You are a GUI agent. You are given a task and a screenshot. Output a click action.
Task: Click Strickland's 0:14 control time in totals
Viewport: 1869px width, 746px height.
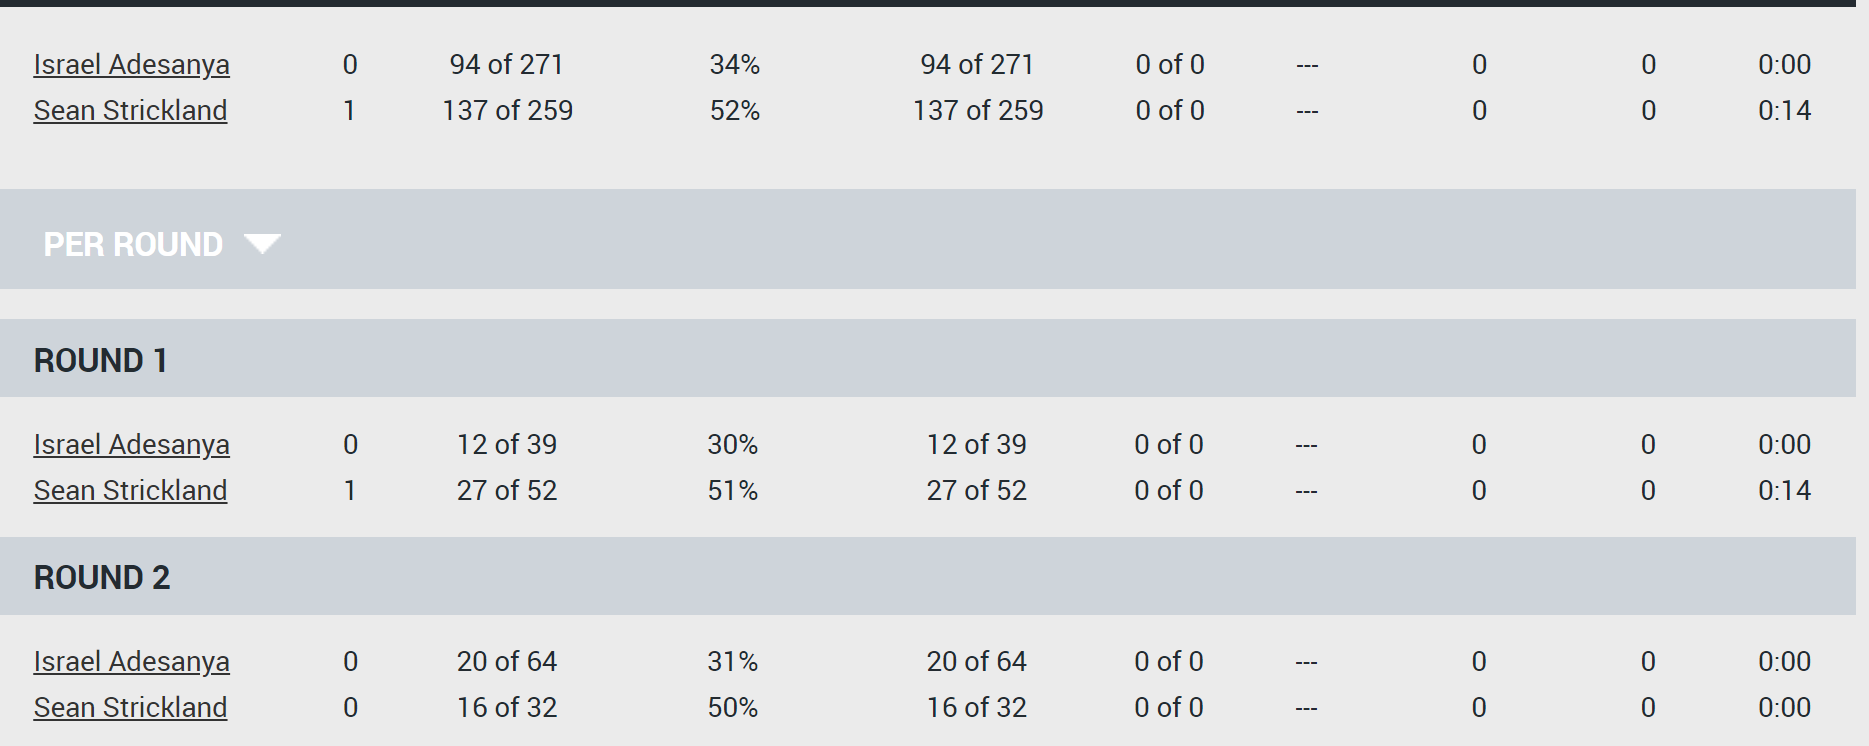pyautogui.click(x=1784, y=111)
